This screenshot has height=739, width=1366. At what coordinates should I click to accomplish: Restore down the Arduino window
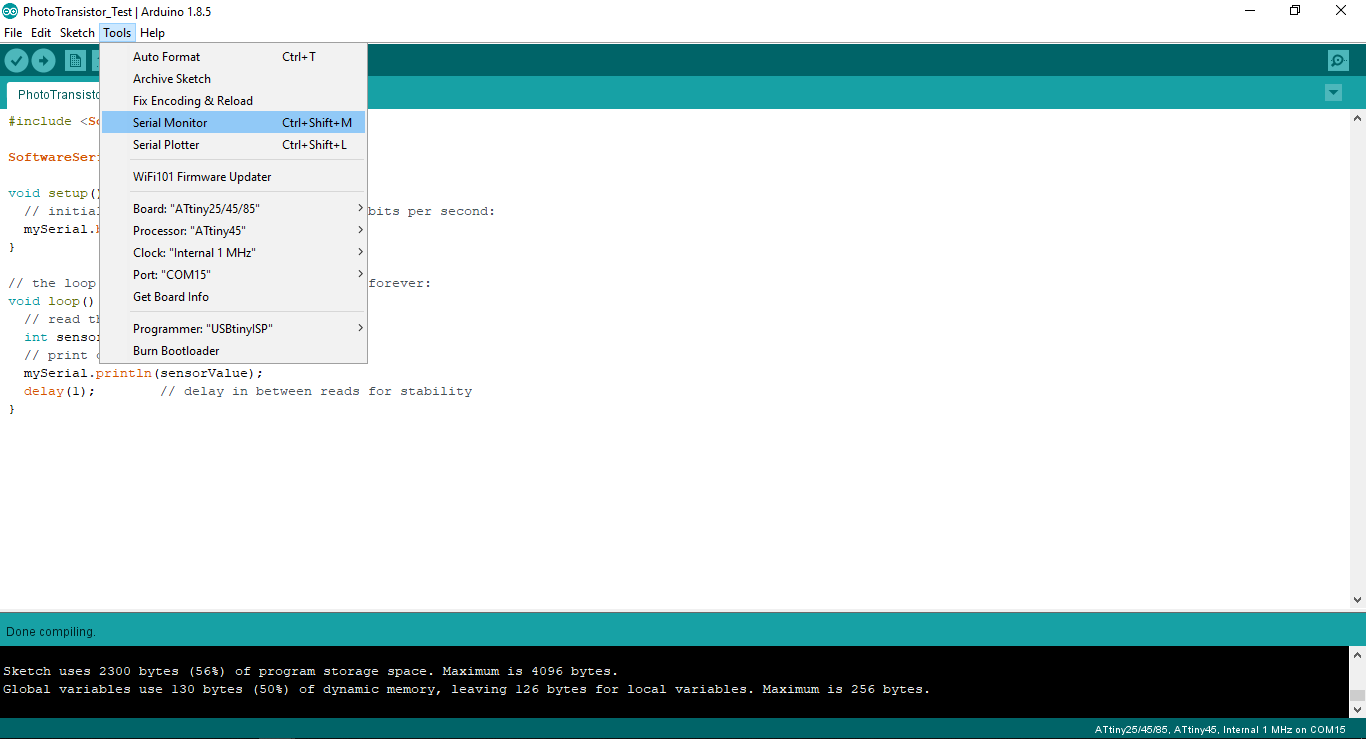click(1296, 11)
